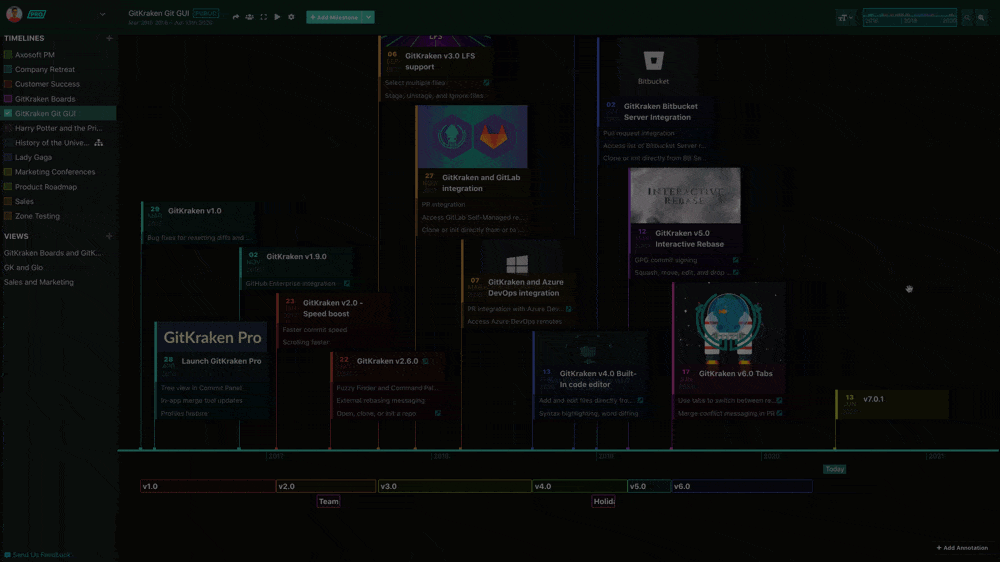
Task: Open the GitKraken v1.9.0 milestone
Action: 297,269
